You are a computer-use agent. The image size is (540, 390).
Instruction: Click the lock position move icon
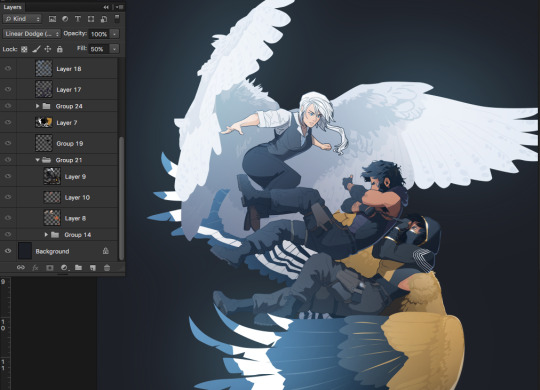[48, 49]
